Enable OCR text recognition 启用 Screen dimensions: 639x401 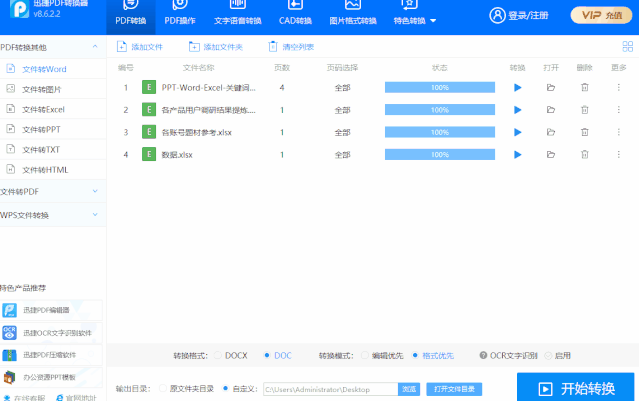pos(557,355)
